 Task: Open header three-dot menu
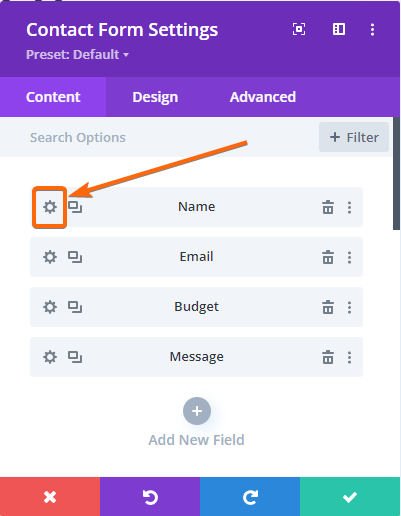(x=372, y=29)
